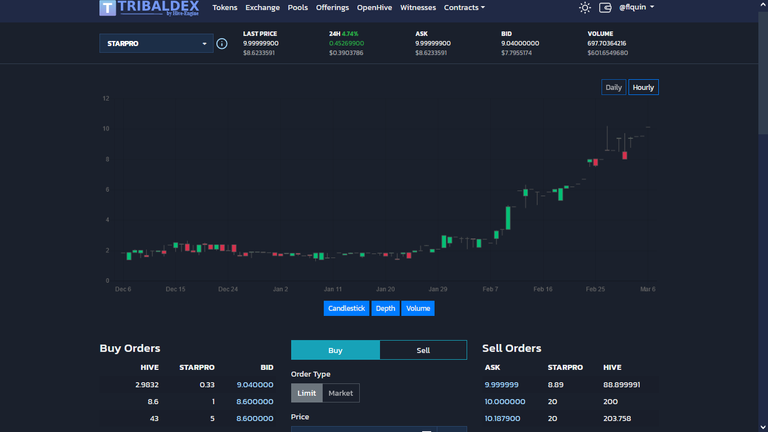Click the 203.758 HIVE cell in sell orders

click(x=617, y=418)
